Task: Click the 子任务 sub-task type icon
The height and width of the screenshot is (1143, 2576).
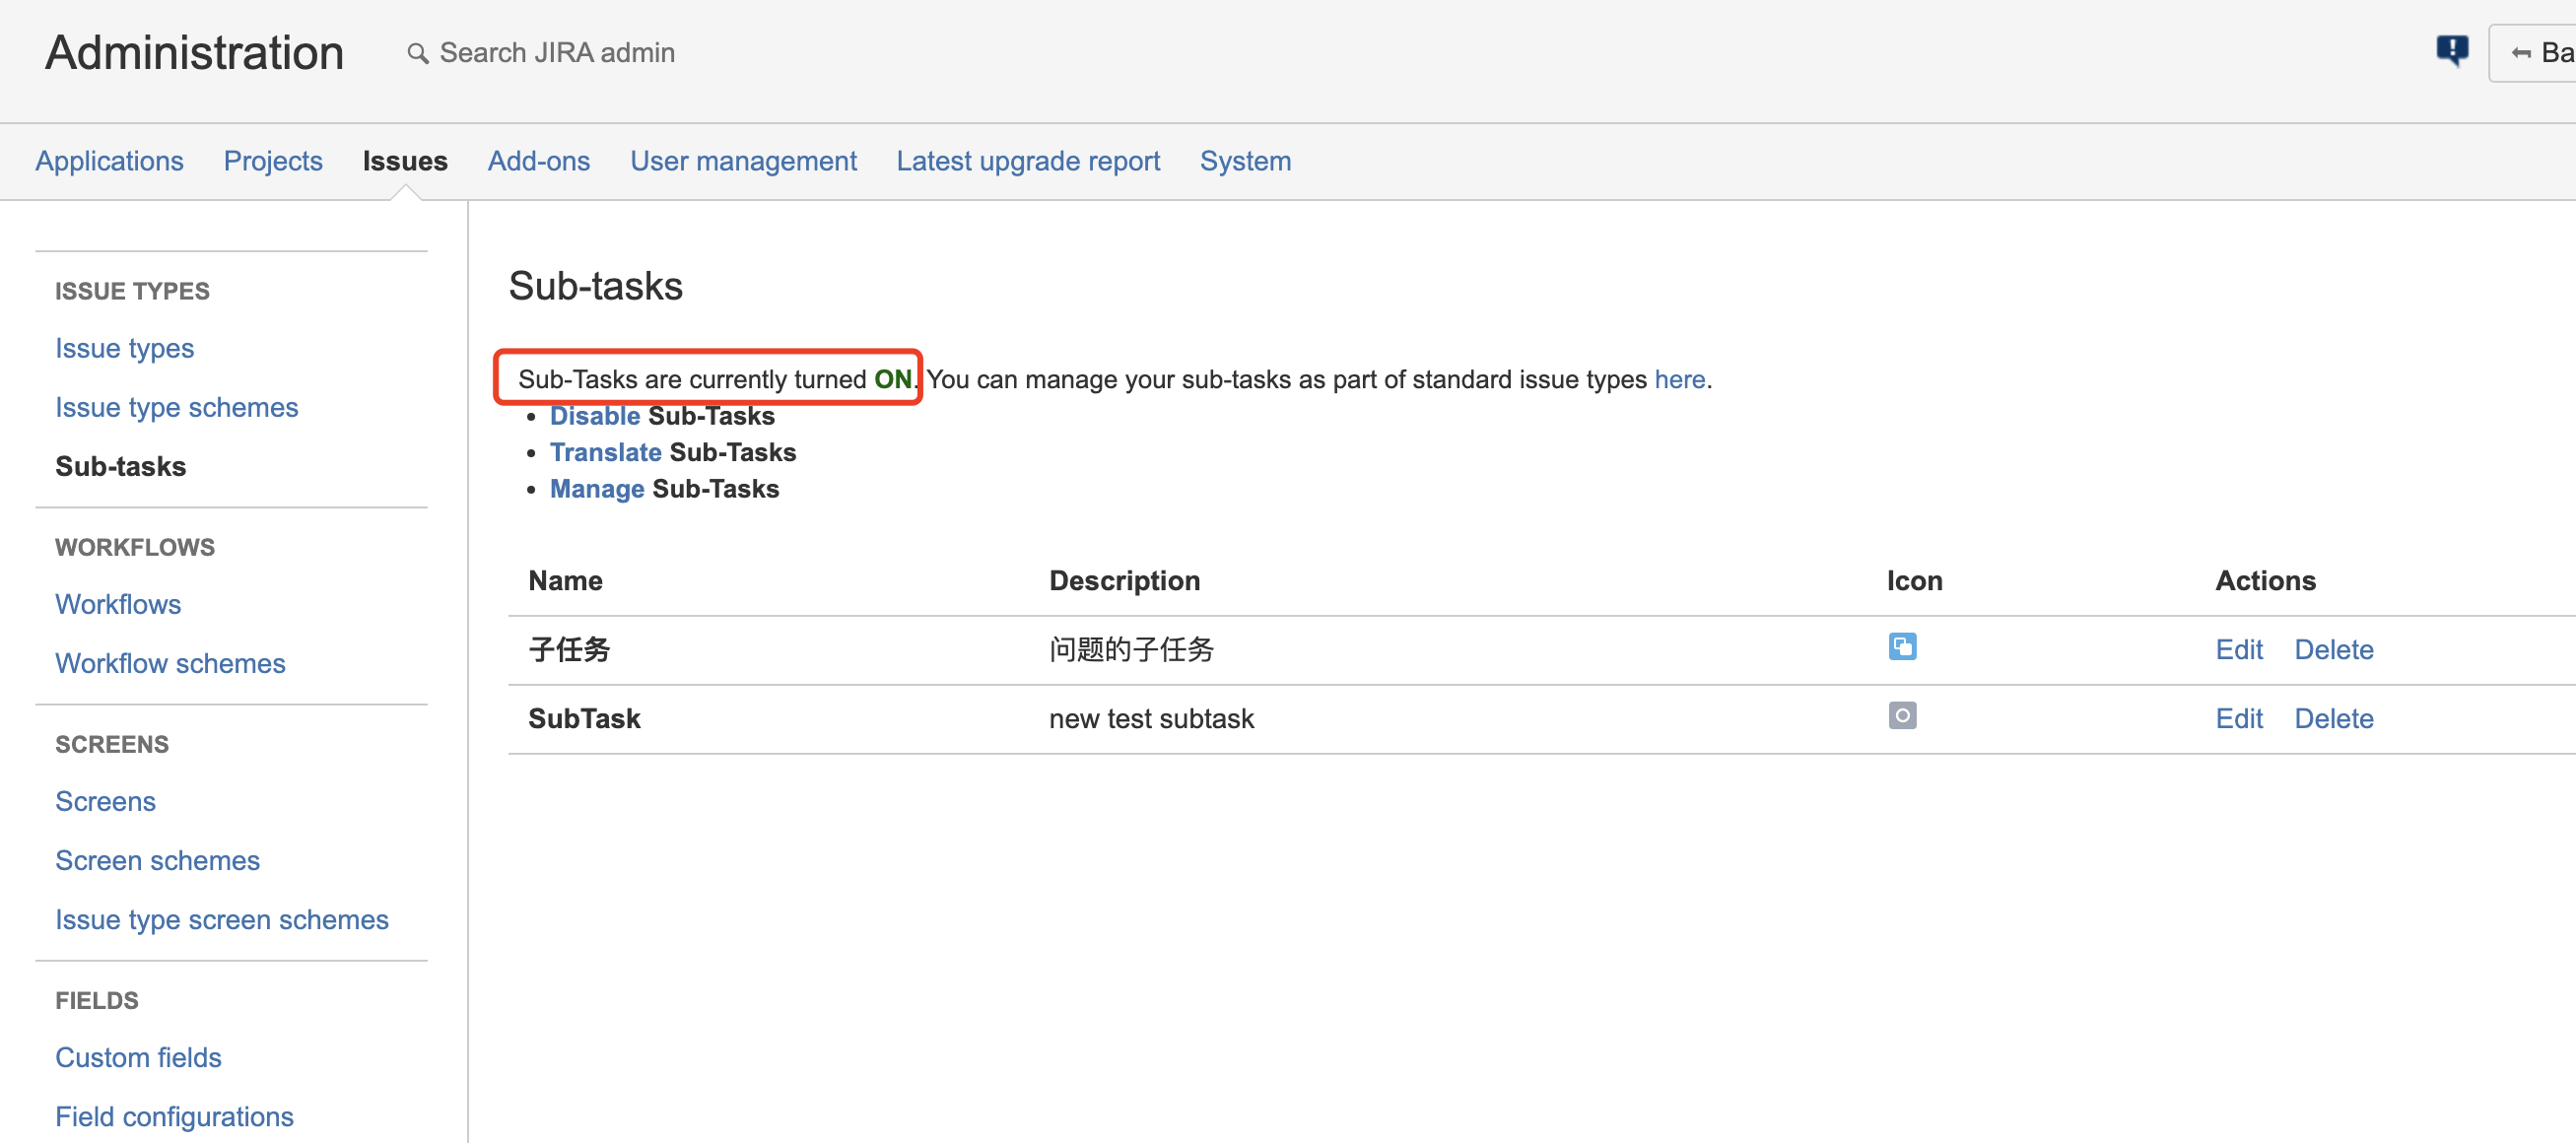Action: [x=1901, y=647]
